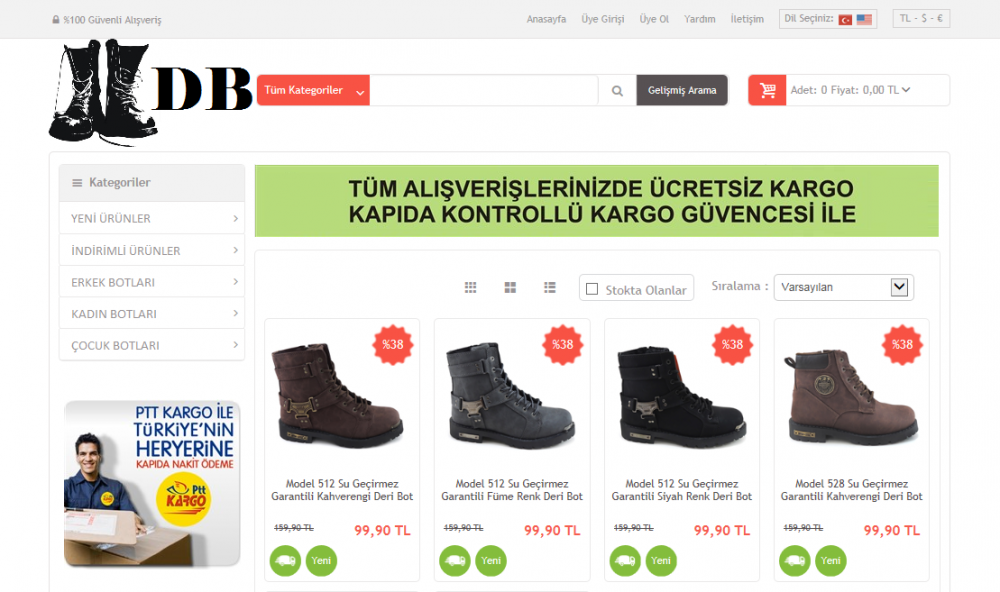Screen dimensions: 1000x592
Task: Select US flag language icon
Action: 864,20
